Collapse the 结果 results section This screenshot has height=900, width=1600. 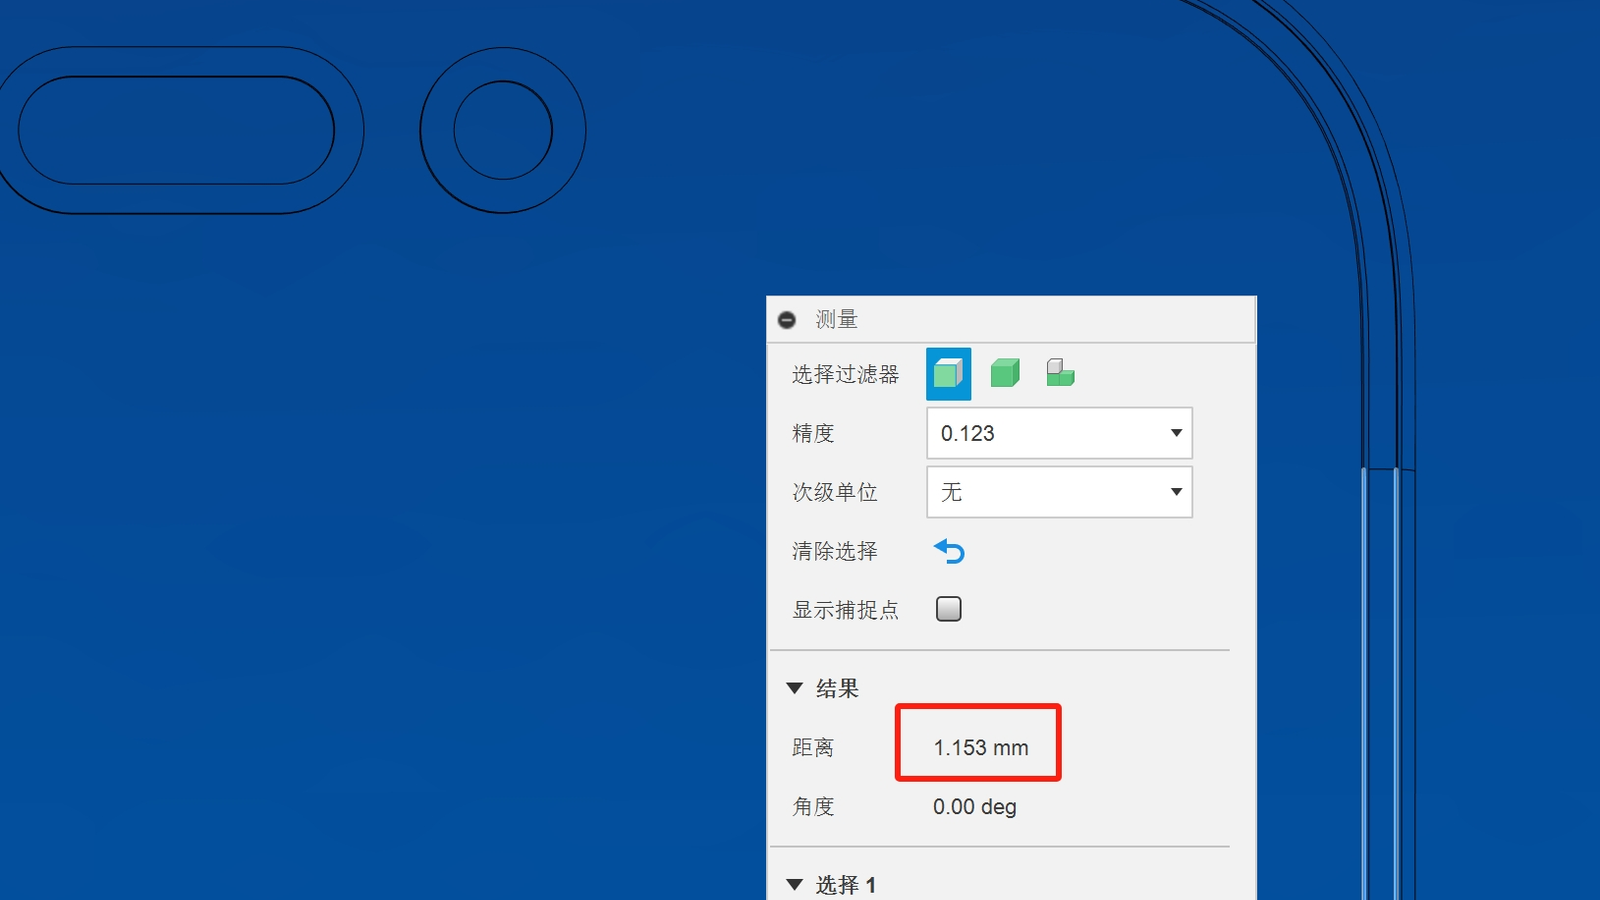pos(795,688)
